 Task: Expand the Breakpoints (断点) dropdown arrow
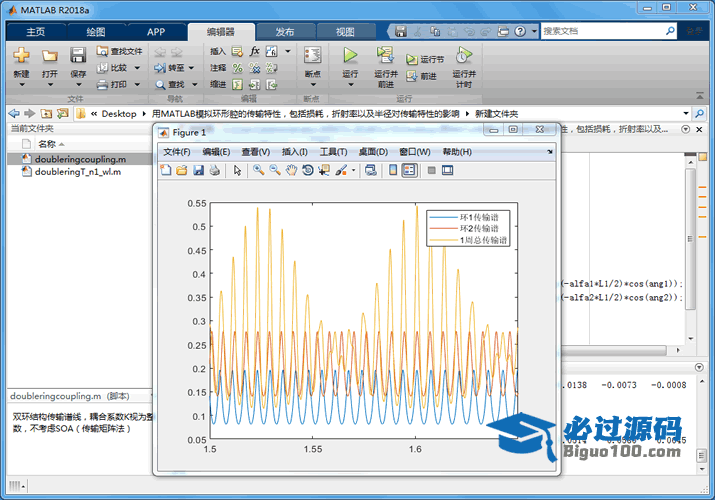313,85
